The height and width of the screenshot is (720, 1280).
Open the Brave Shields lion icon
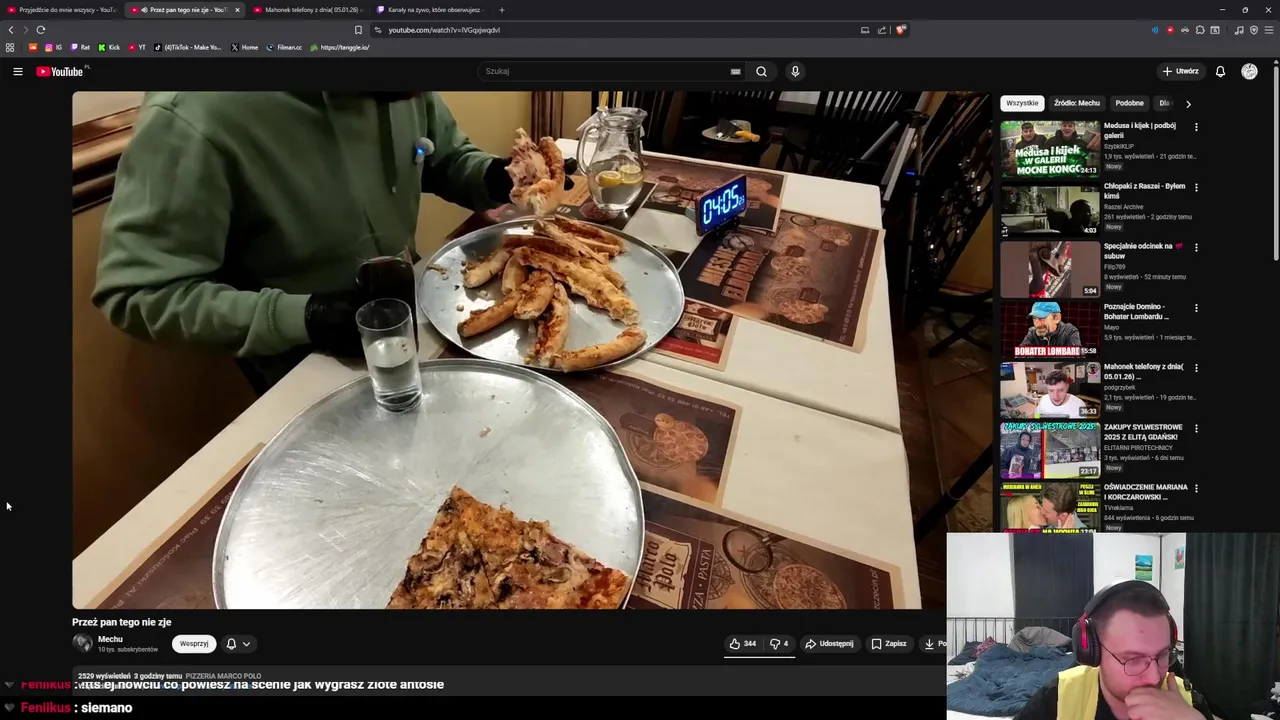point(900,30)
